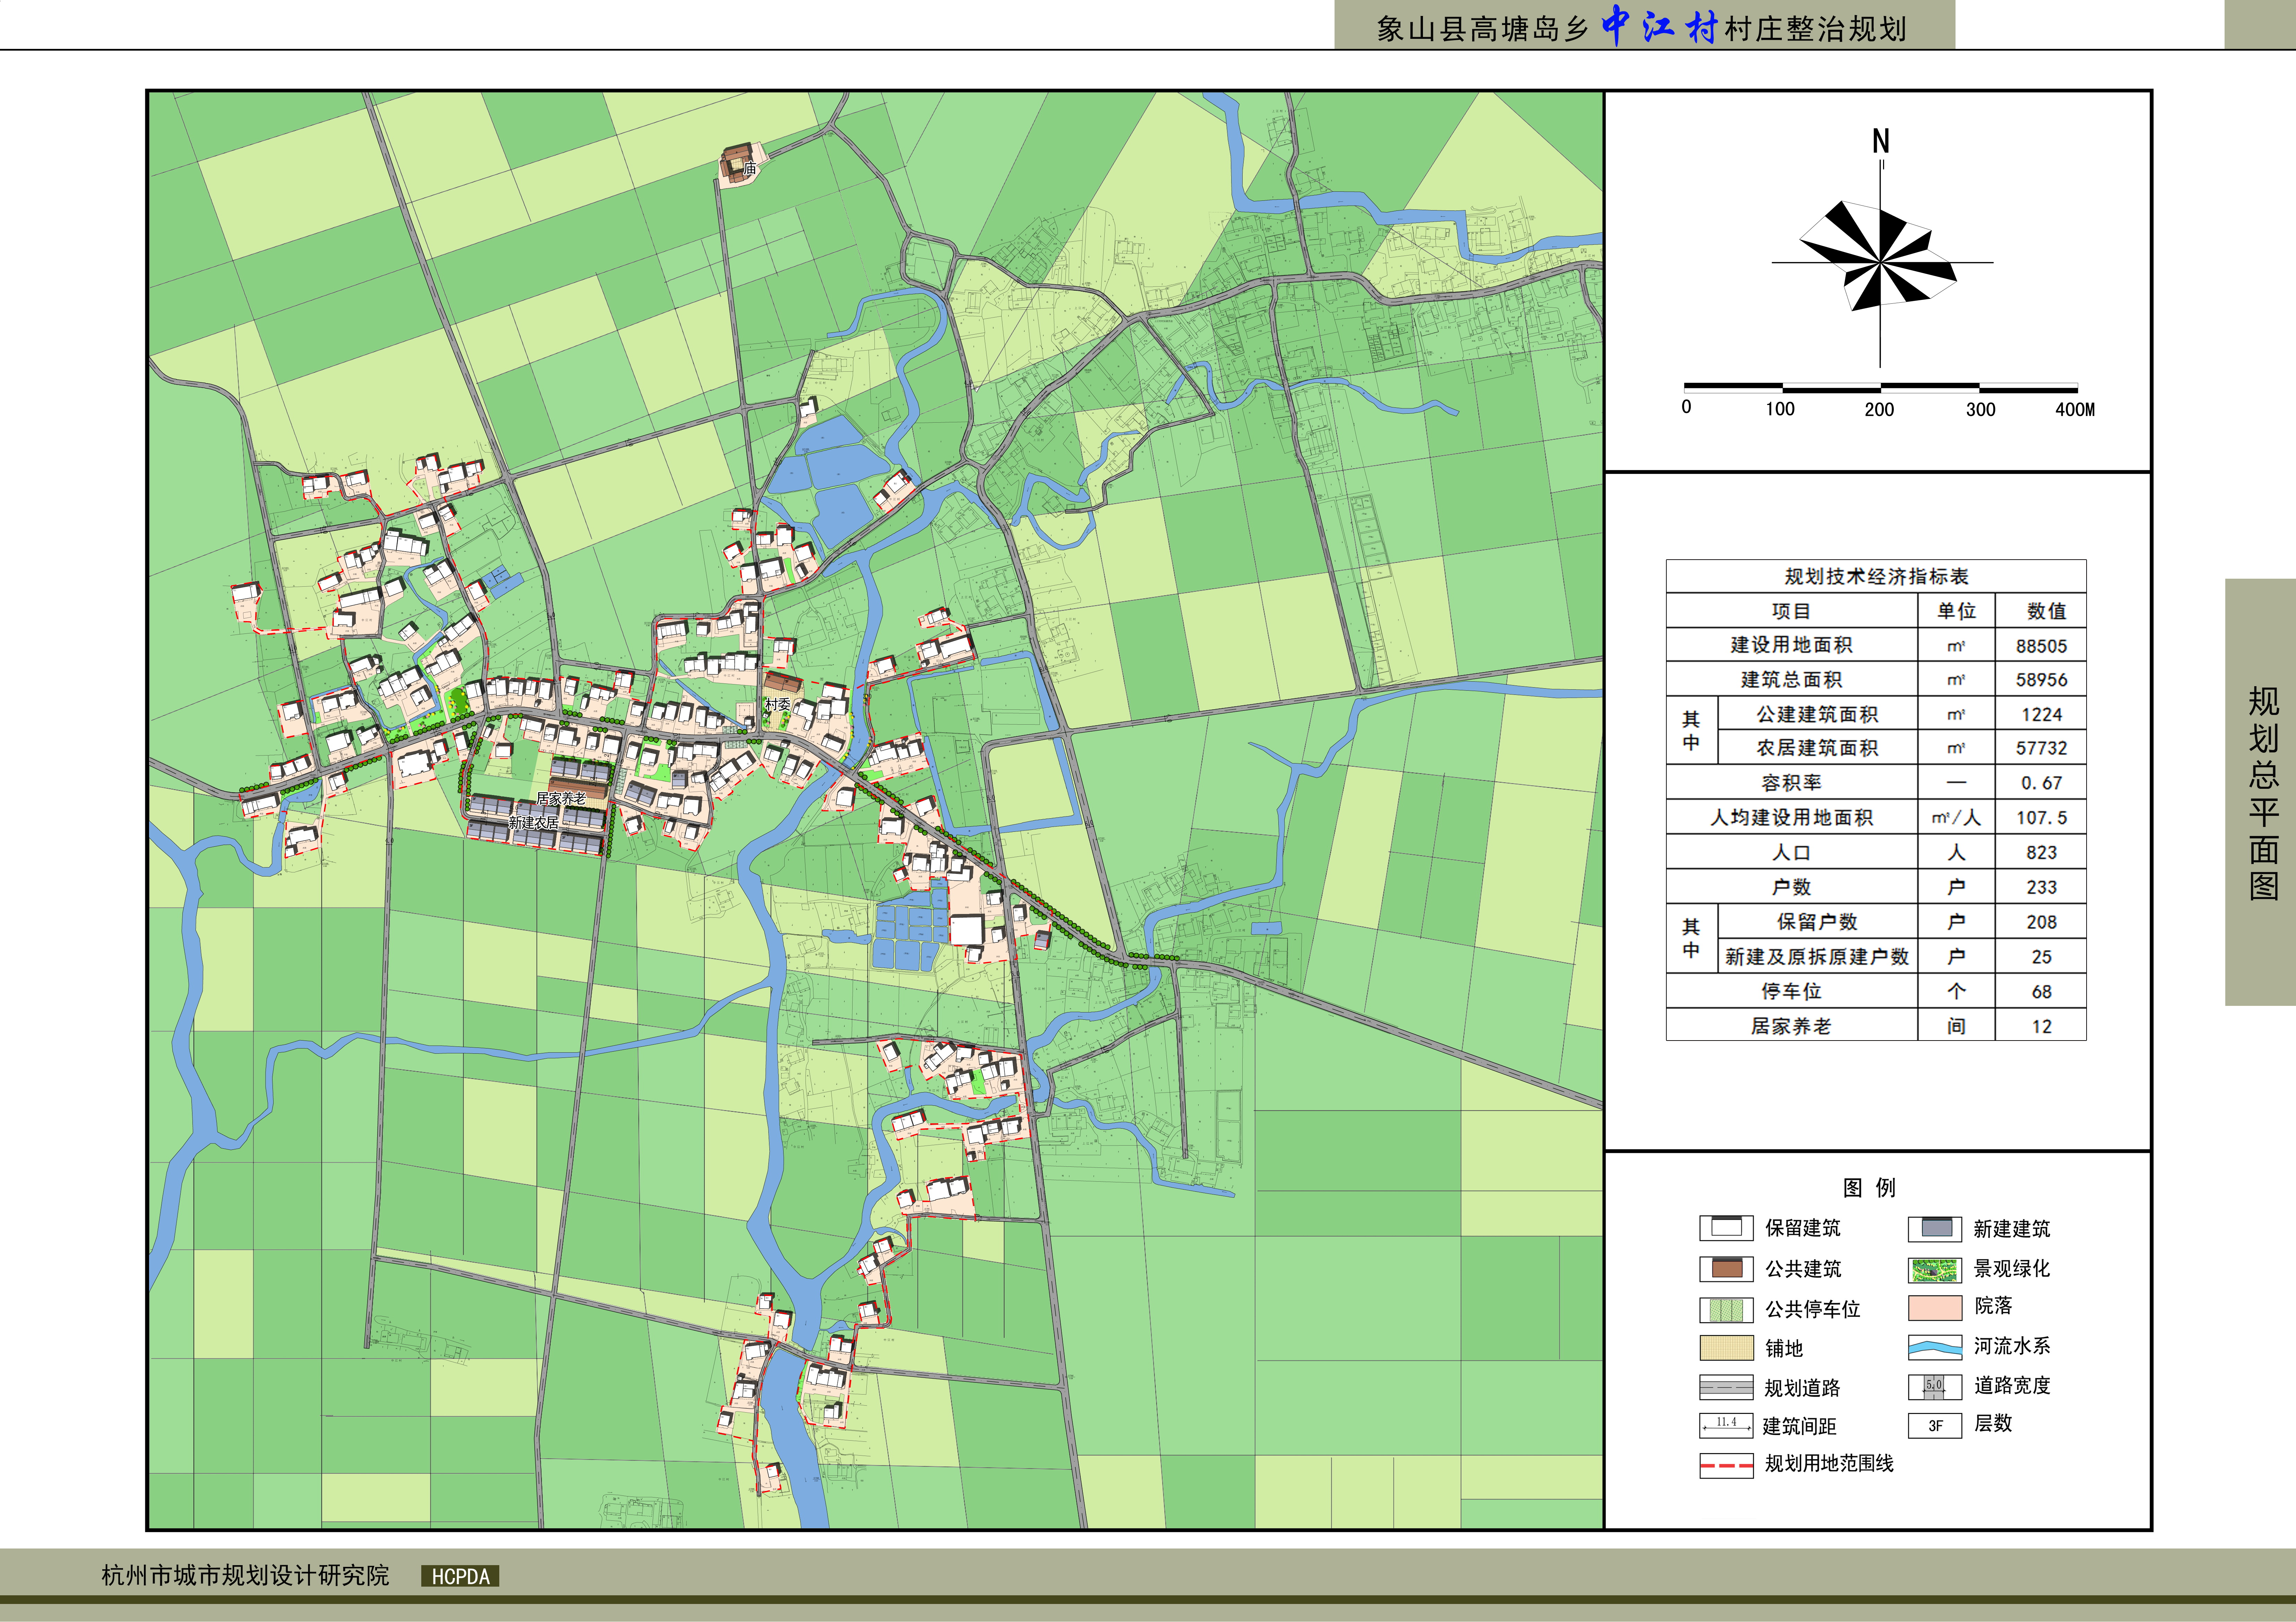Click the value 88505 in table
Image resolution: width=2296 pixels, height=1622 pixels.
click(x=2041, y=646)
